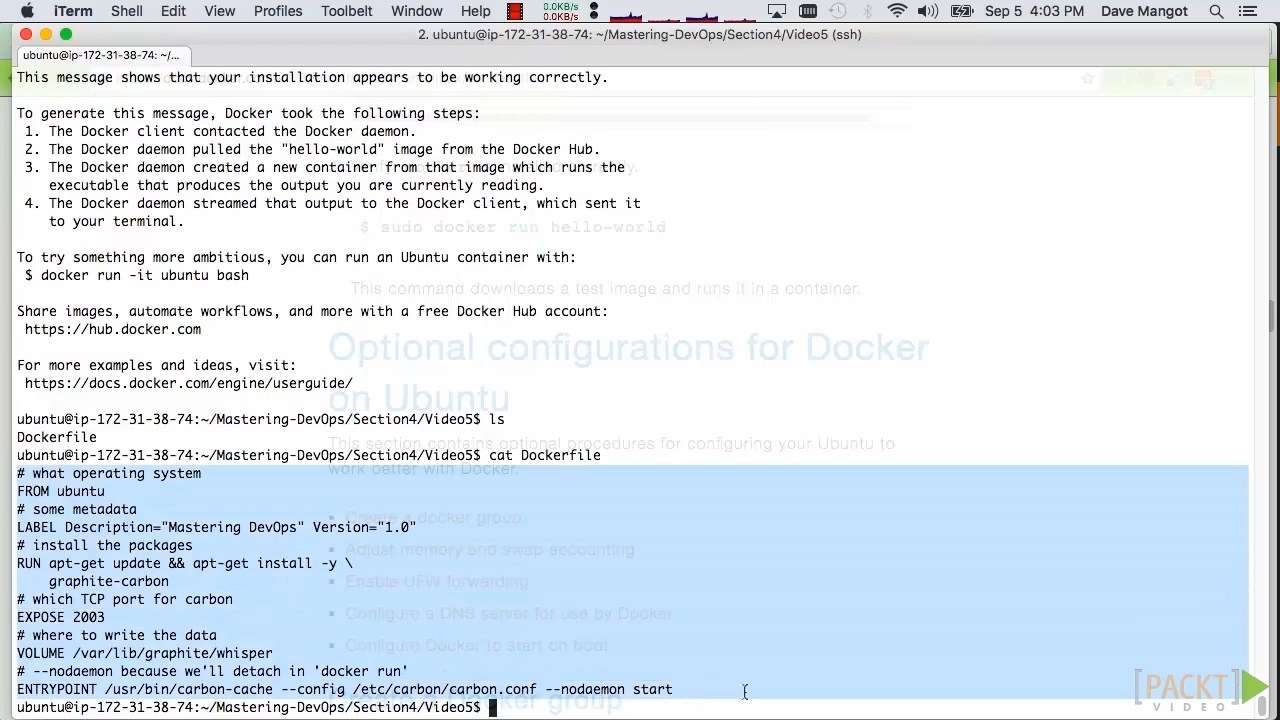The image size is (1280, 720).
Task: Open the Edit menu
Action: (173, 11)
